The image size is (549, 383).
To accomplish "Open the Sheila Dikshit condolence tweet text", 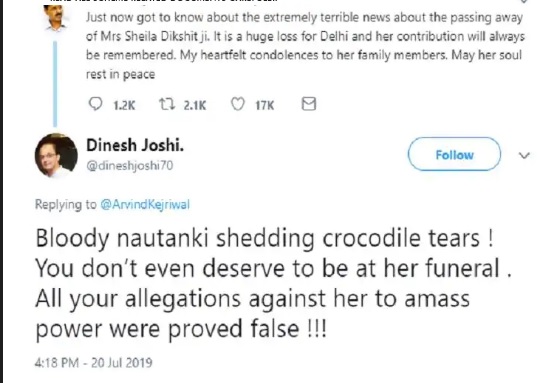I will tap(305, 46).
